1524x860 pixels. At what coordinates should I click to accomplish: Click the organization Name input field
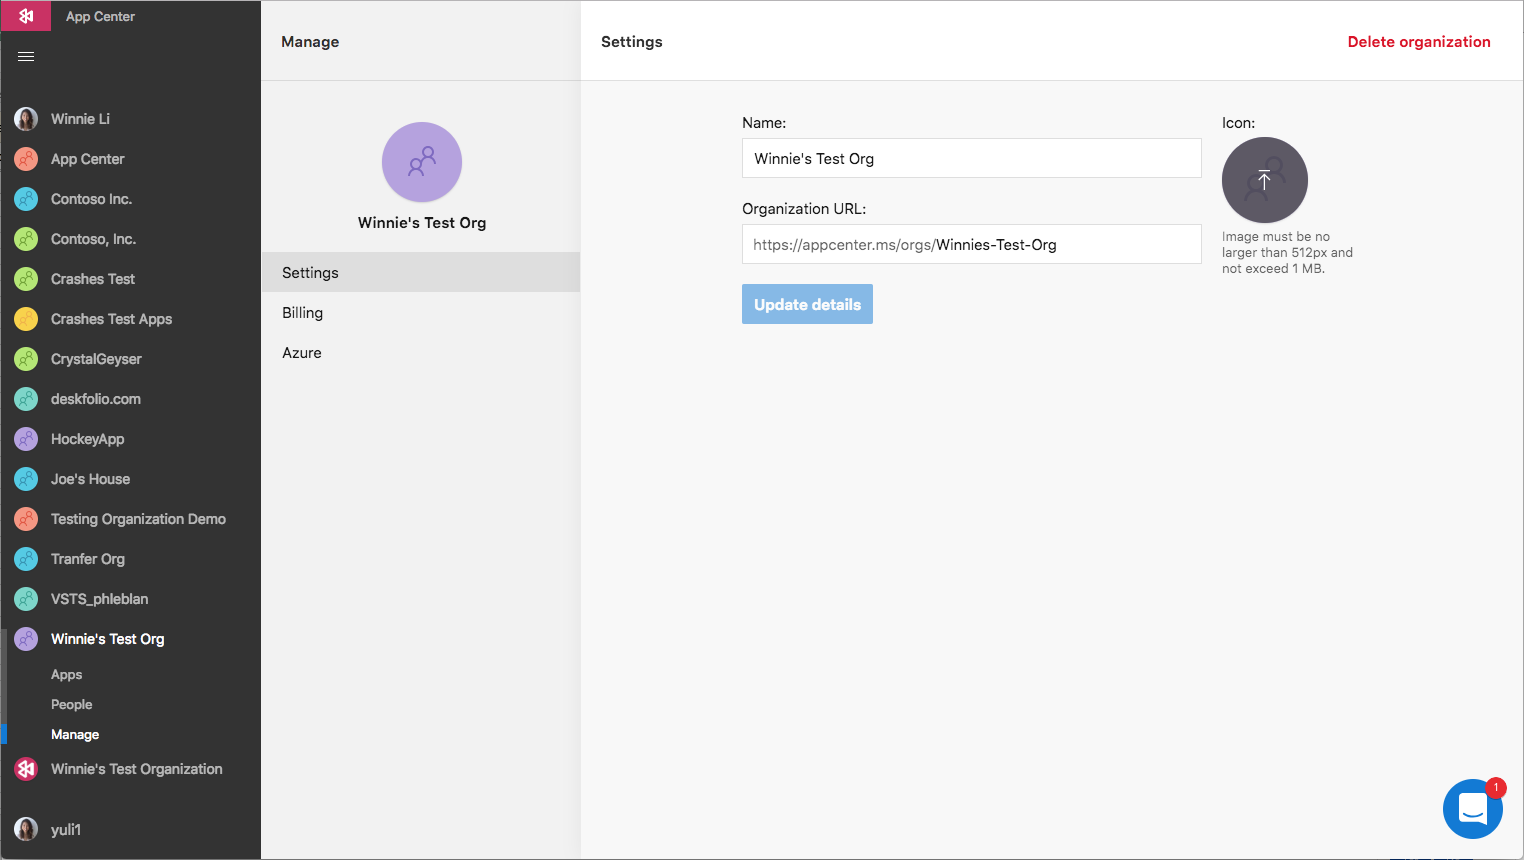(x=971, y=158)
